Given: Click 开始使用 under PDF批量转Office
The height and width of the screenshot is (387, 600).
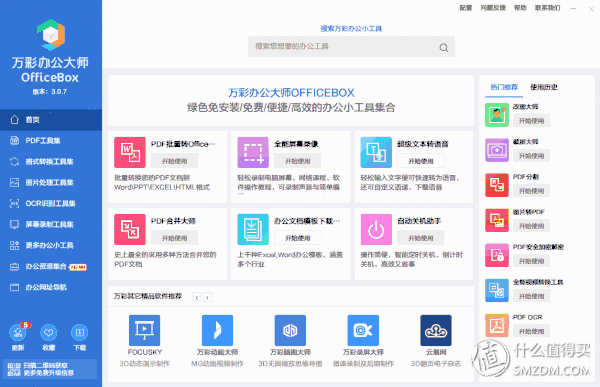Looking at the screenshot, I should pos(174,161).
